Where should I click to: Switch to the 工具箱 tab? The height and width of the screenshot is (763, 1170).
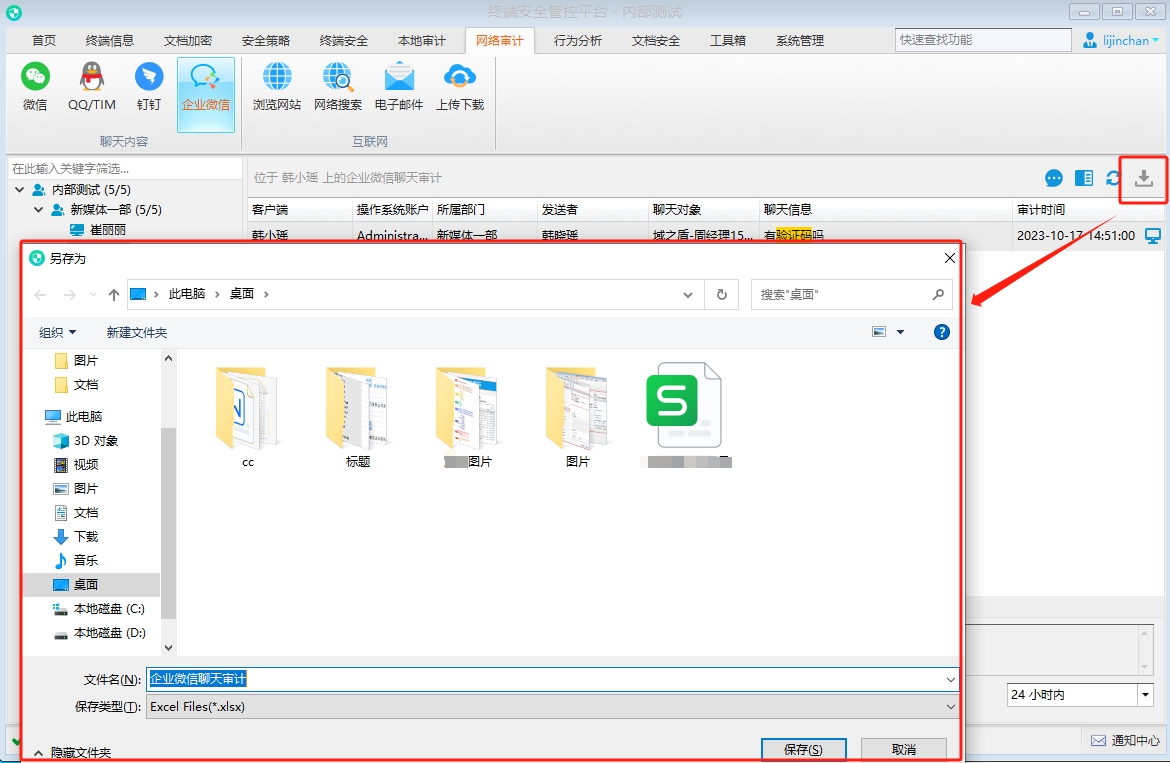[728, 40]
